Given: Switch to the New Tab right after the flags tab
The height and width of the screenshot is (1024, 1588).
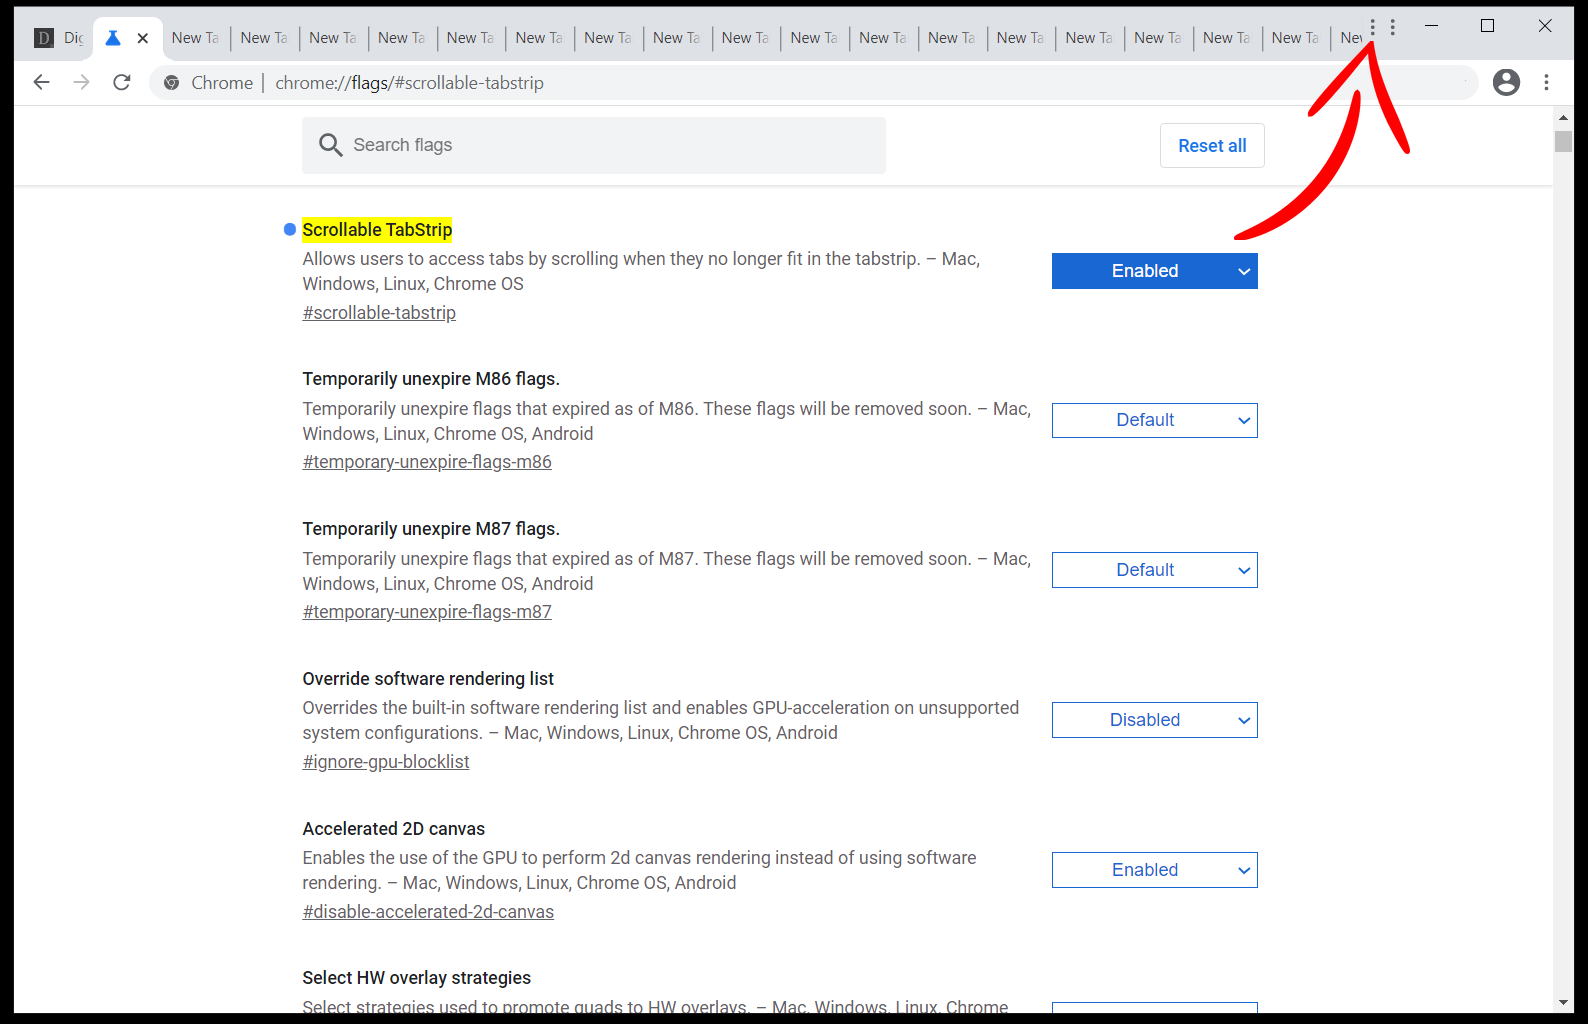Looking at the screenshot, I should (195, 38).
